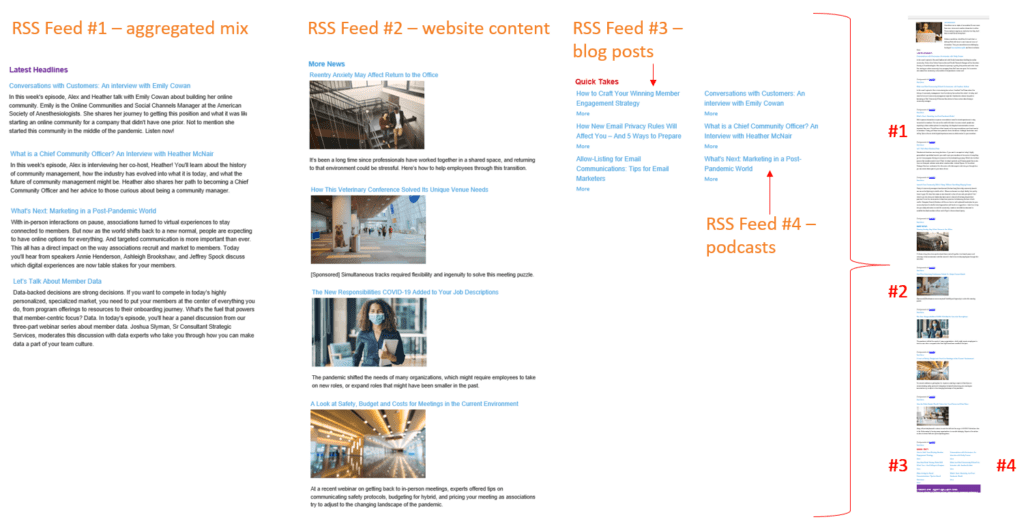Click More under Email Privacy Rules post
The image size is (1024, 528).
coord(583,147)
